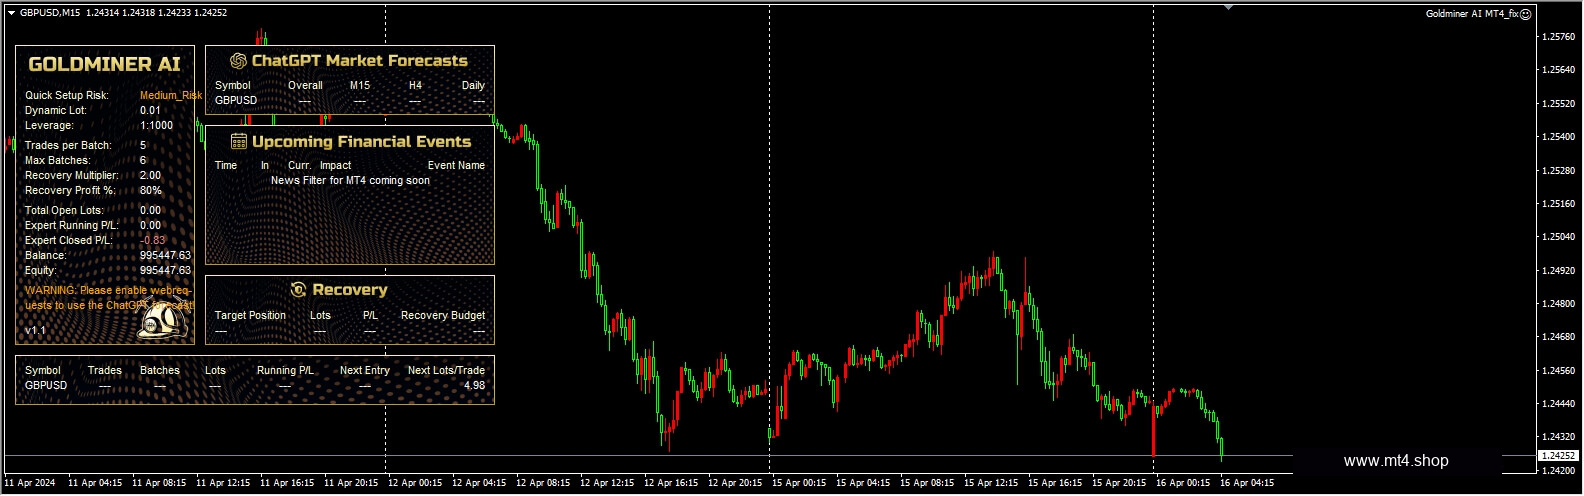Click the GBPUSD row in Market Forecasts
The width and height of the screenshot is (1584, 496).
pos(350,100)
